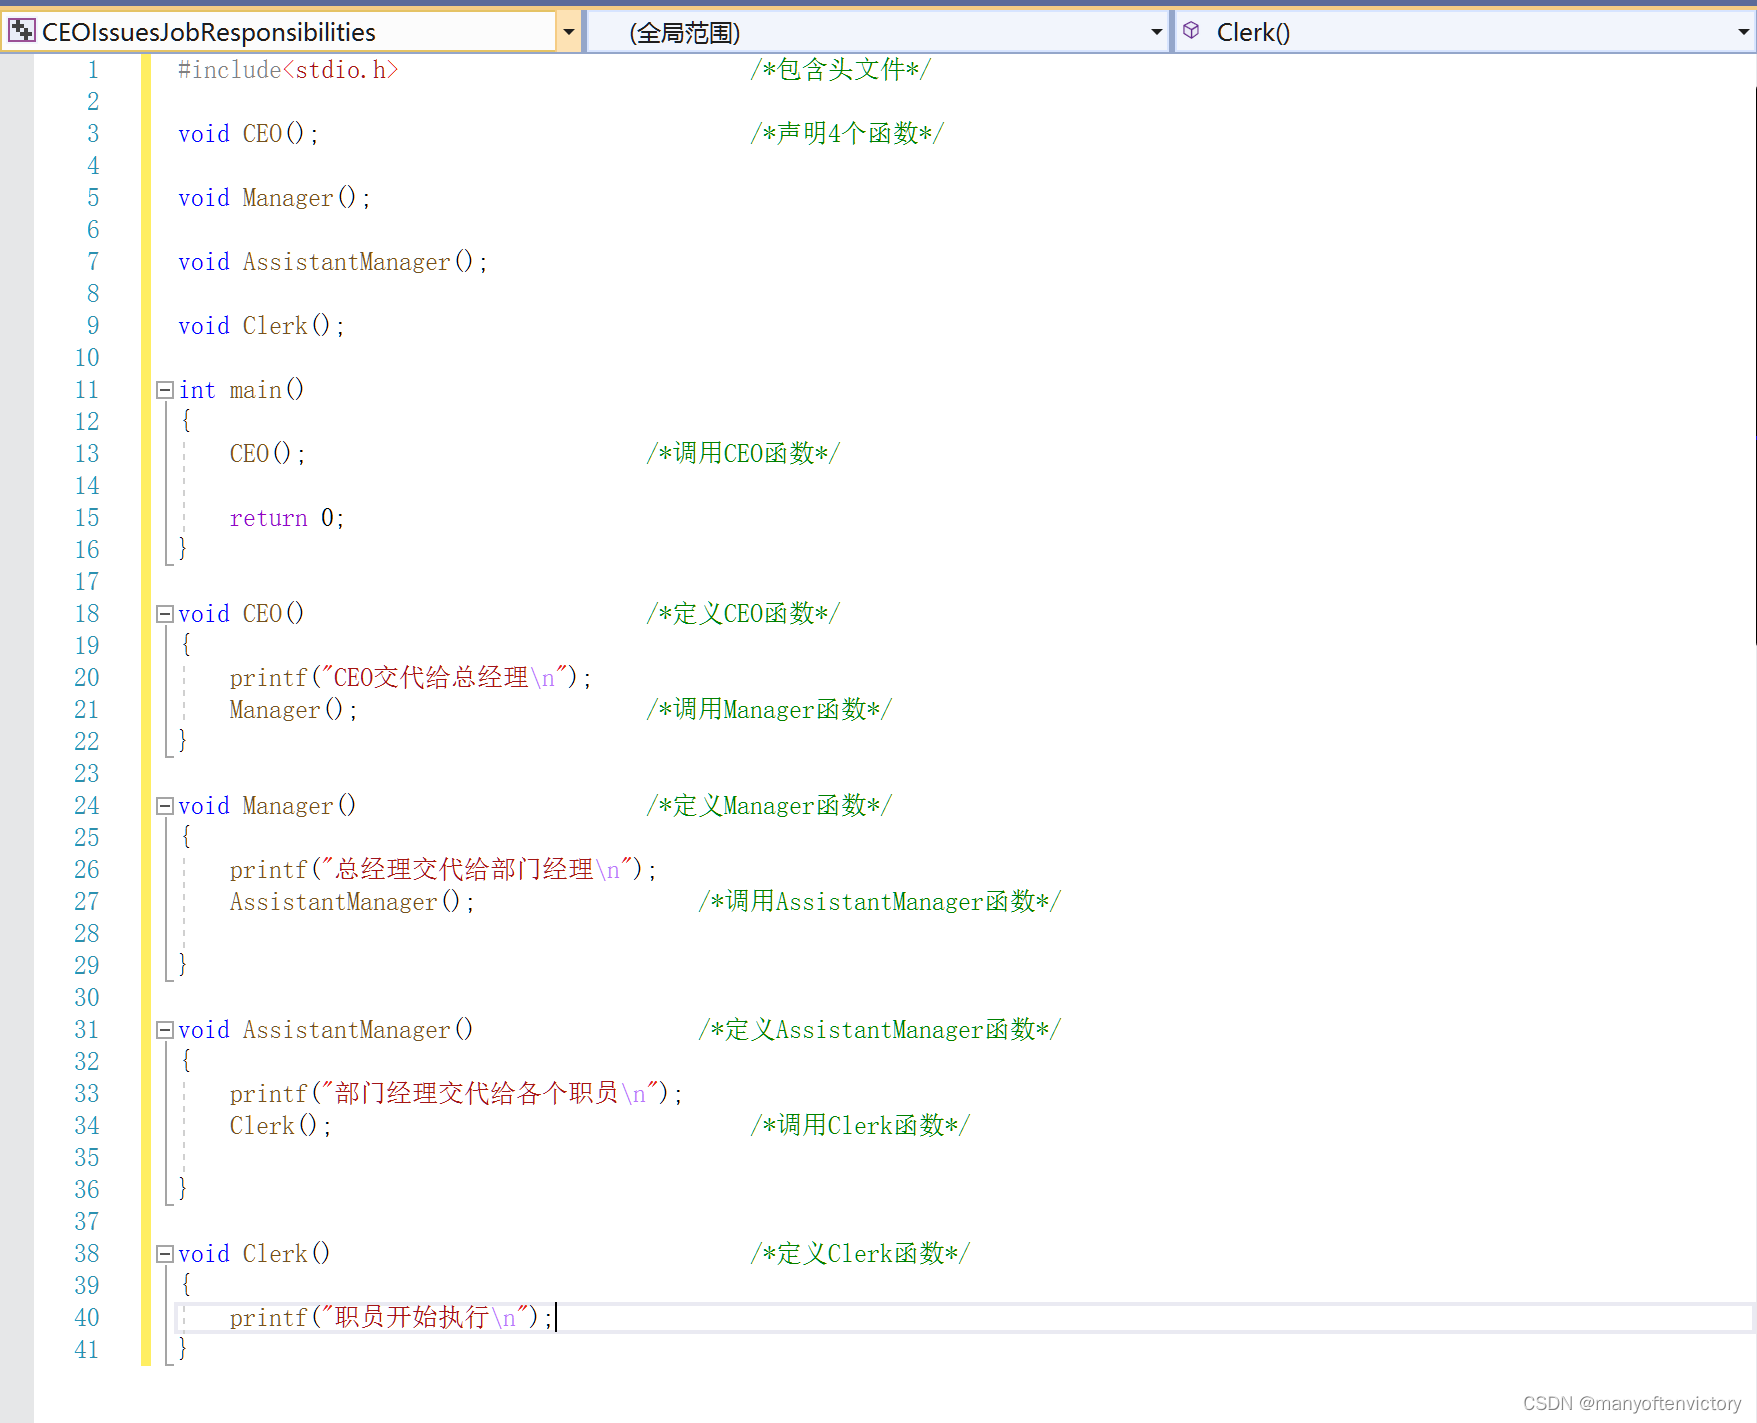Collapse the int main() function block
Image resolution: width=1757 pixels, height=1423 pixels.
tap(165, 390)
